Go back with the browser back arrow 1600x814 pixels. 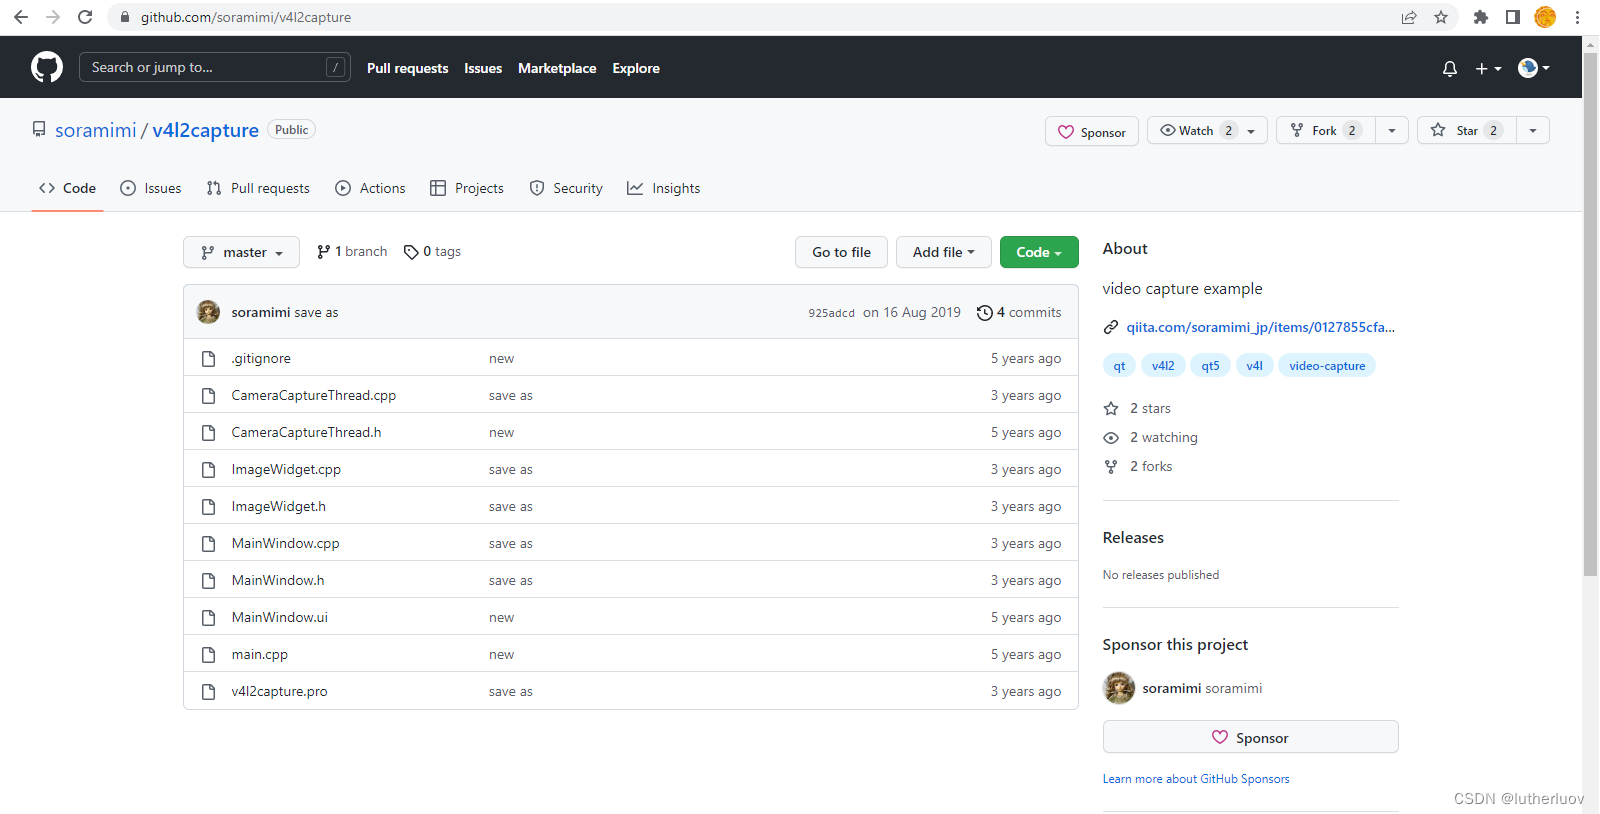coord(21,17)
